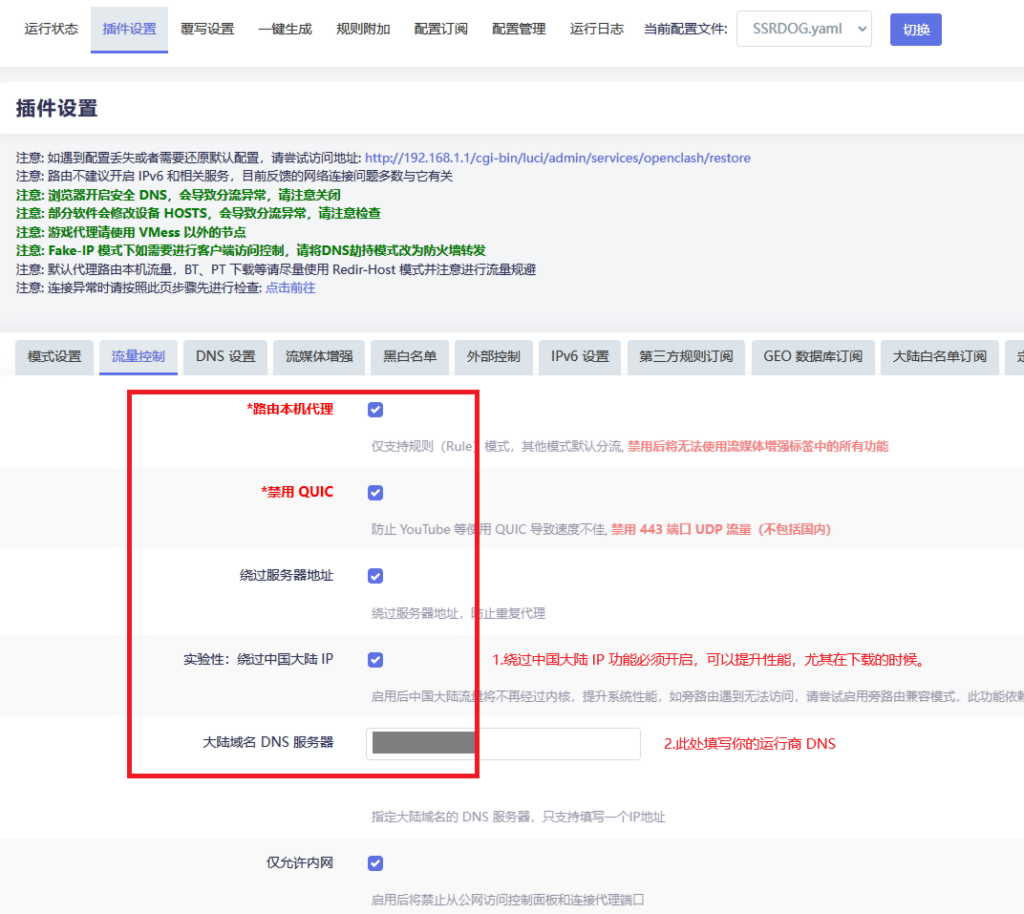The height and width of the screenshot is (914, 1024).
Task: Open the openclash restore URL link
Action: click(557, 158)
